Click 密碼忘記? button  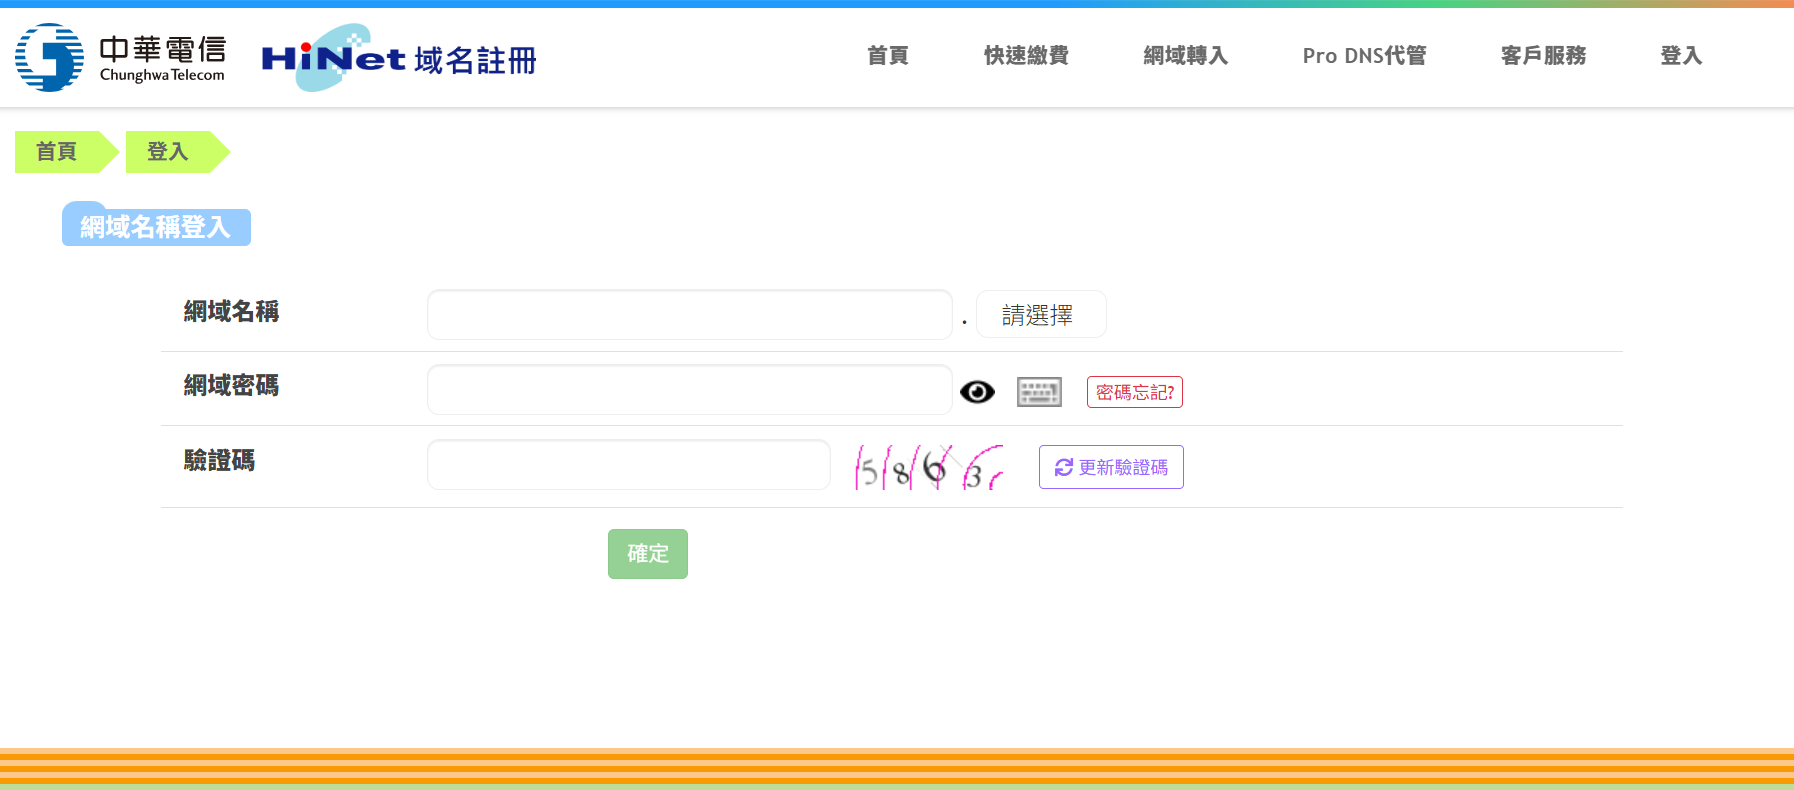tap(1135, 392)
